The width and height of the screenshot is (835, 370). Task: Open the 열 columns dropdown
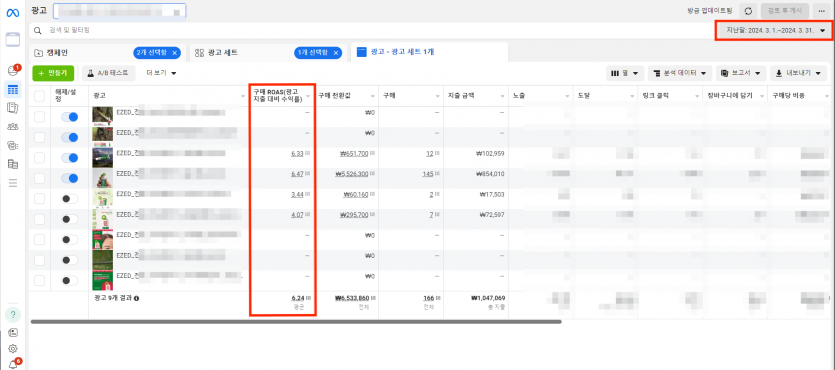click(625, 73)
